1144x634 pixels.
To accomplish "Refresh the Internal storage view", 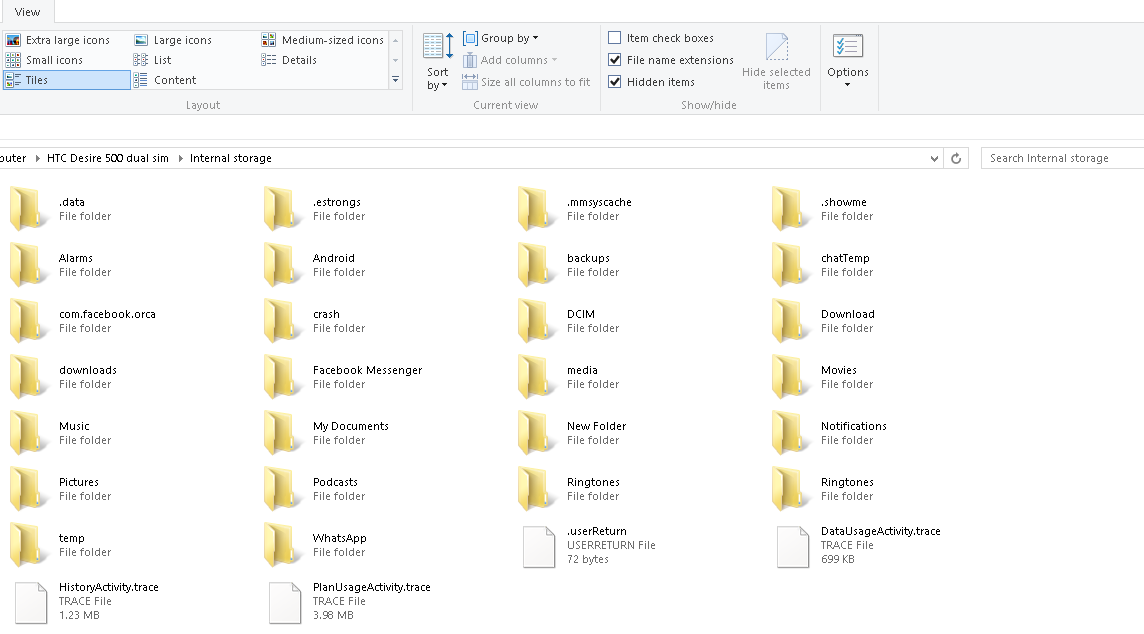I will point(956,158).
